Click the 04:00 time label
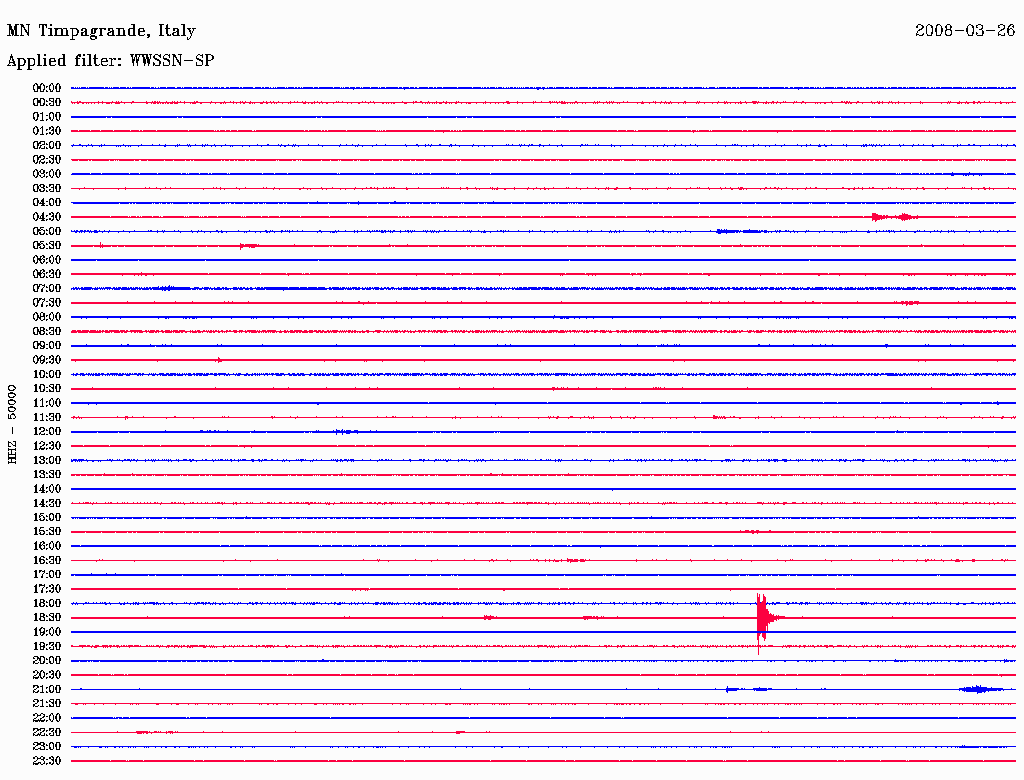1024x780 pixels. tap(47, 203)
